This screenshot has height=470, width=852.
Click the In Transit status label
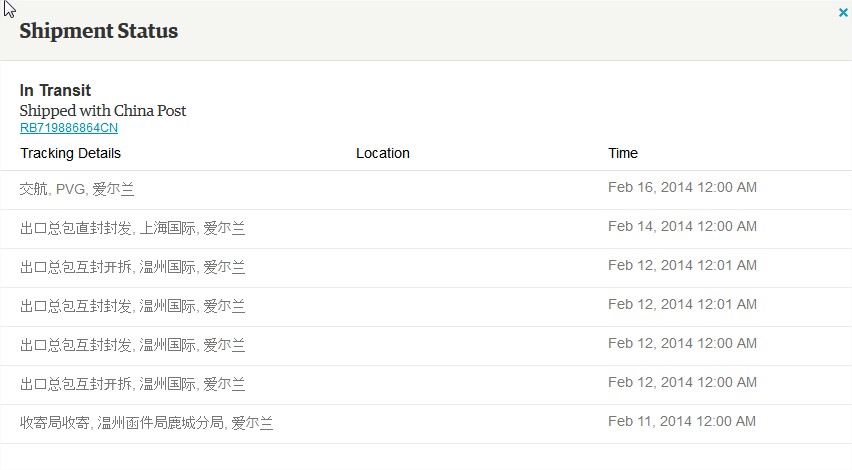(x=55, y=91)
